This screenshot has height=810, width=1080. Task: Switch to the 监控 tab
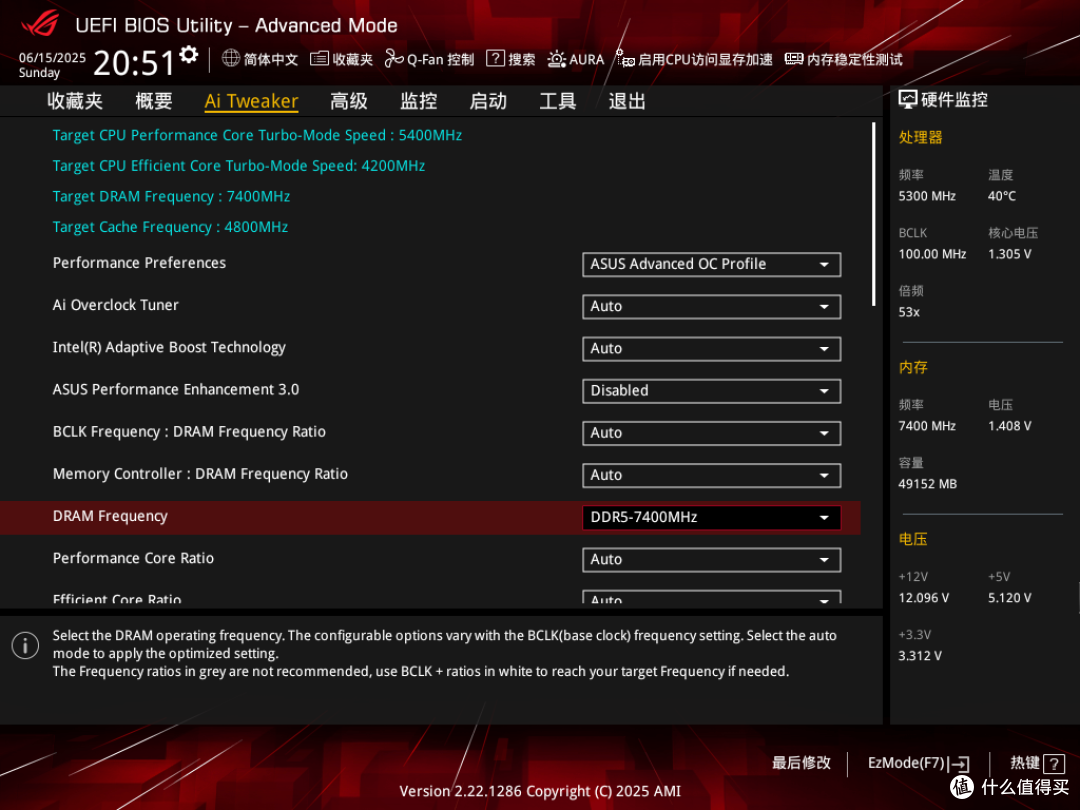(x=419, y=101)
